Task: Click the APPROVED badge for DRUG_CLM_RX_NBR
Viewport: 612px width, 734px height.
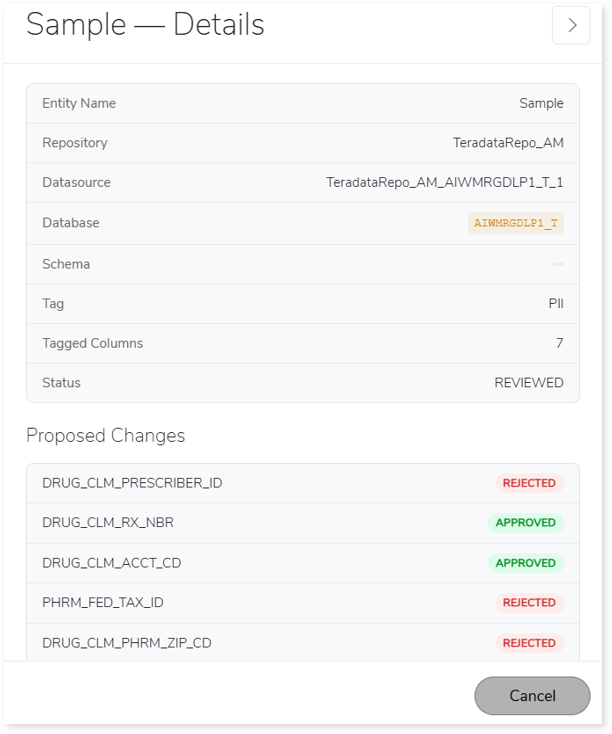Action: 526,523
